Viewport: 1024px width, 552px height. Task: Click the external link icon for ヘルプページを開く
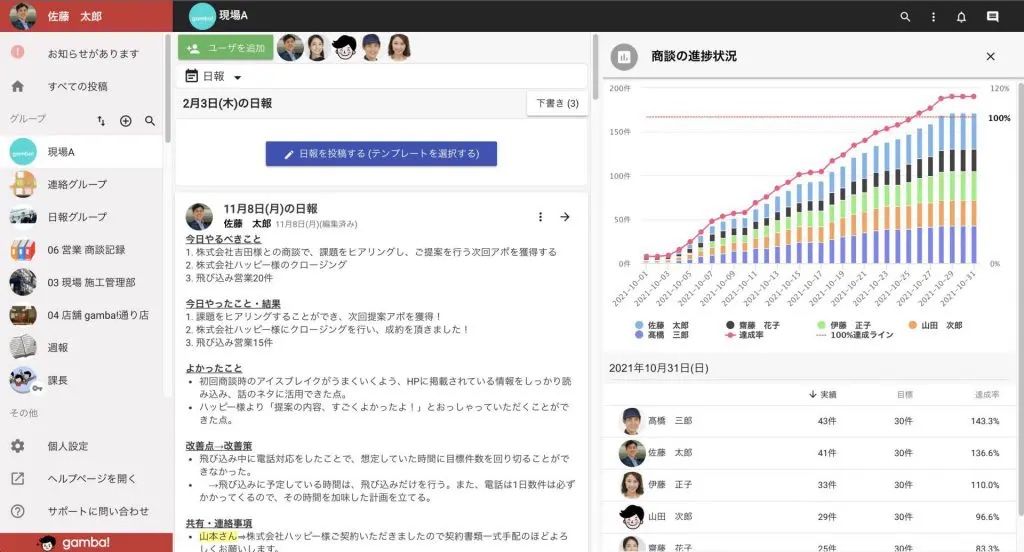[x=18, y=479]
